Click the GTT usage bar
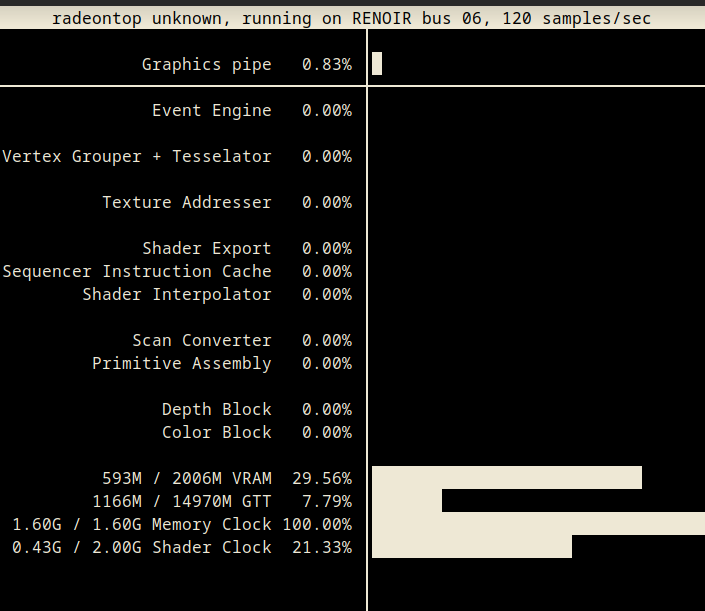705x611 pixels. coord(407,500)
